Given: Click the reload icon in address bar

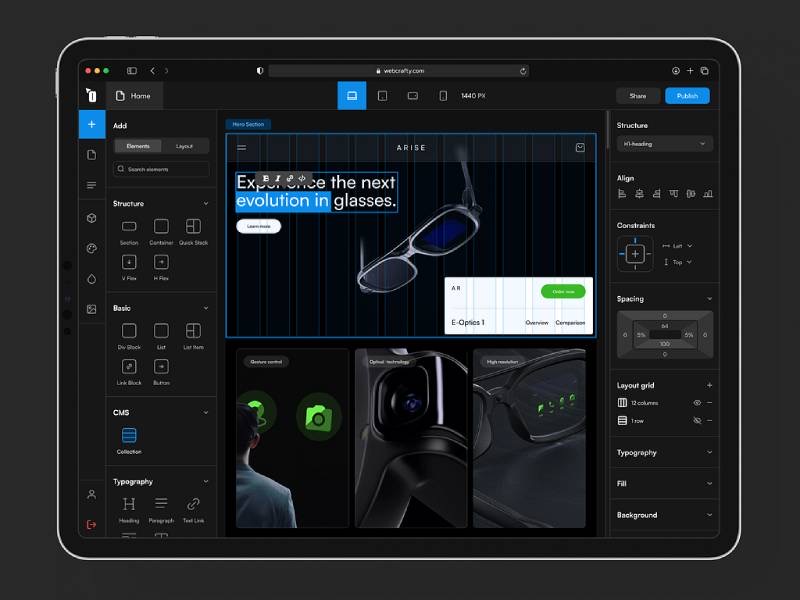Looking at the screenshot, I should (x=523, y=71).
